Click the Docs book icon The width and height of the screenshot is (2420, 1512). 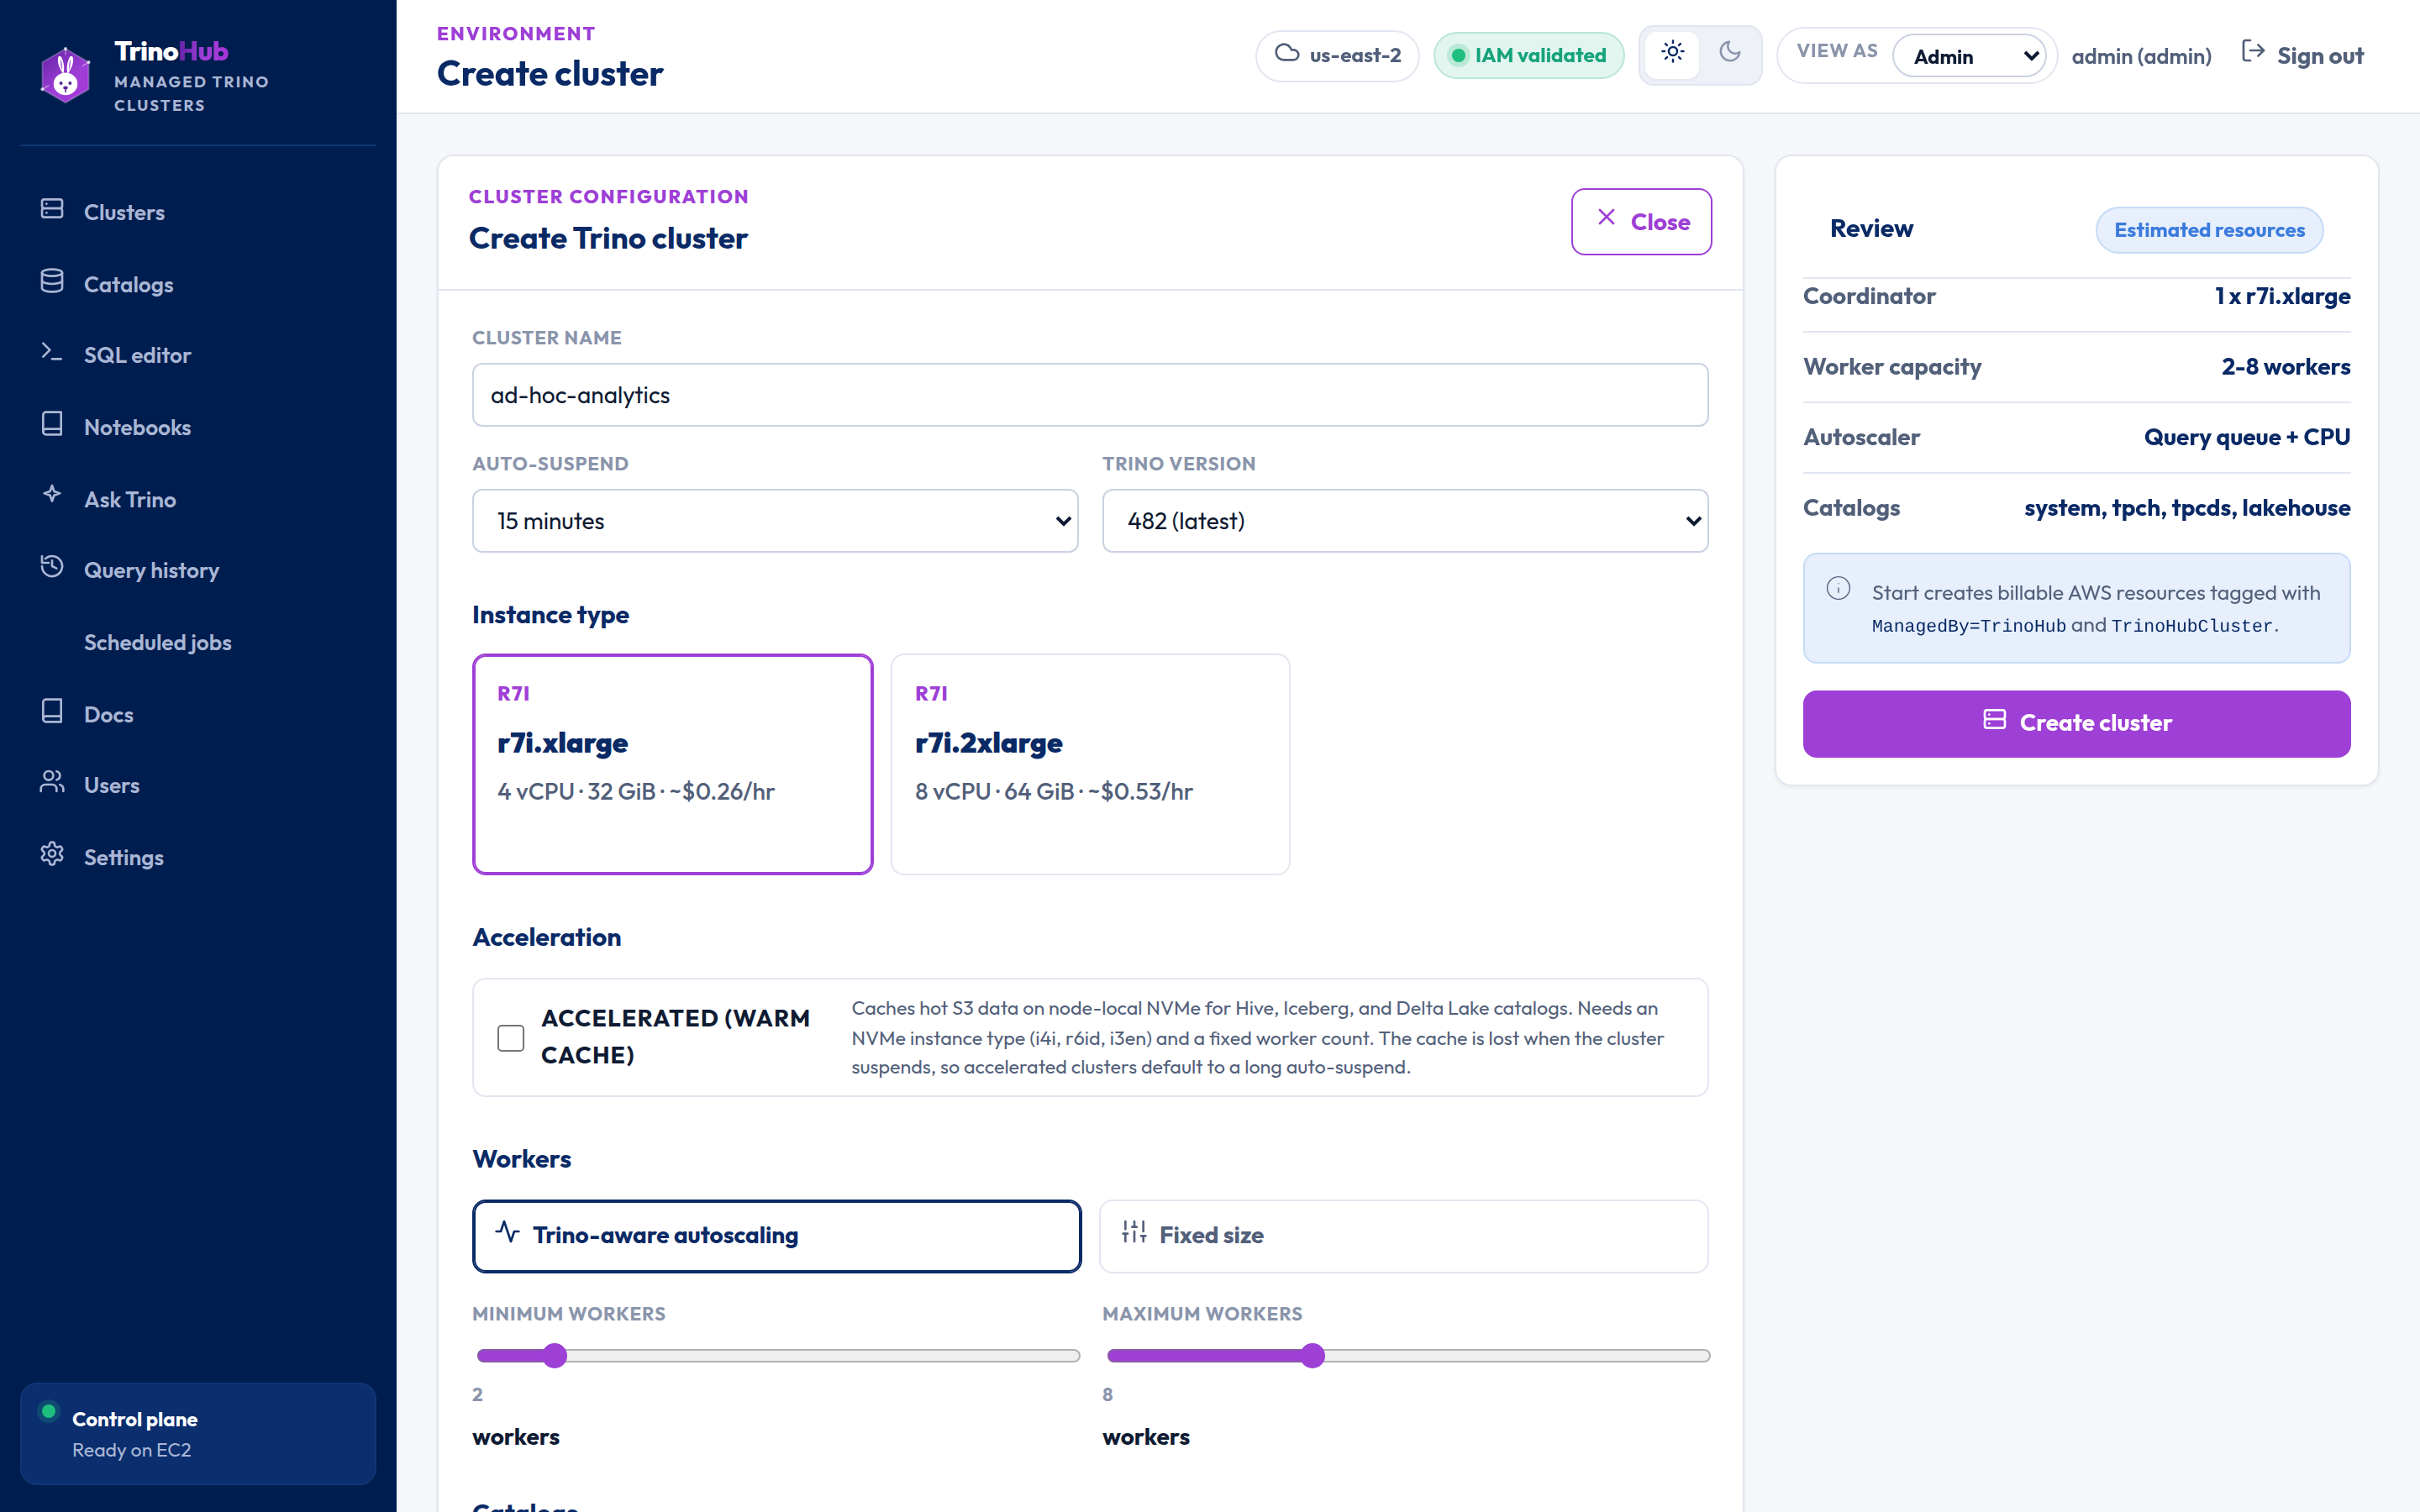click(x=52, y=711)
